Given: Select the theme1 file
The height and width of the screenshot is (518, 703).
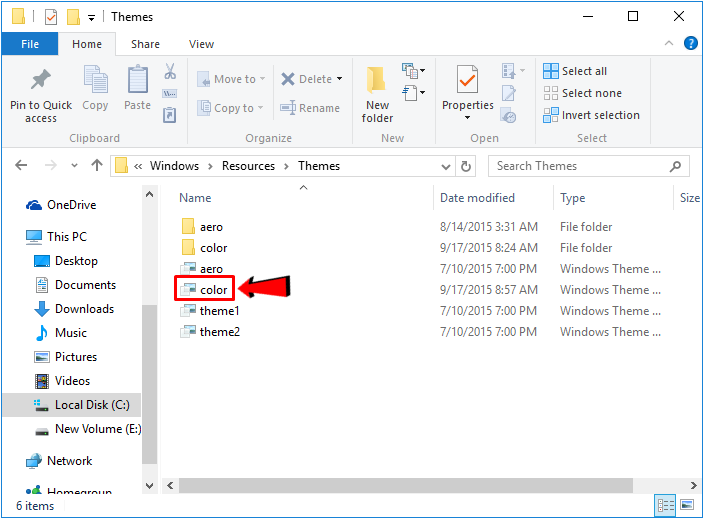Looking at the screenshot, I should [x=210, y=311].
